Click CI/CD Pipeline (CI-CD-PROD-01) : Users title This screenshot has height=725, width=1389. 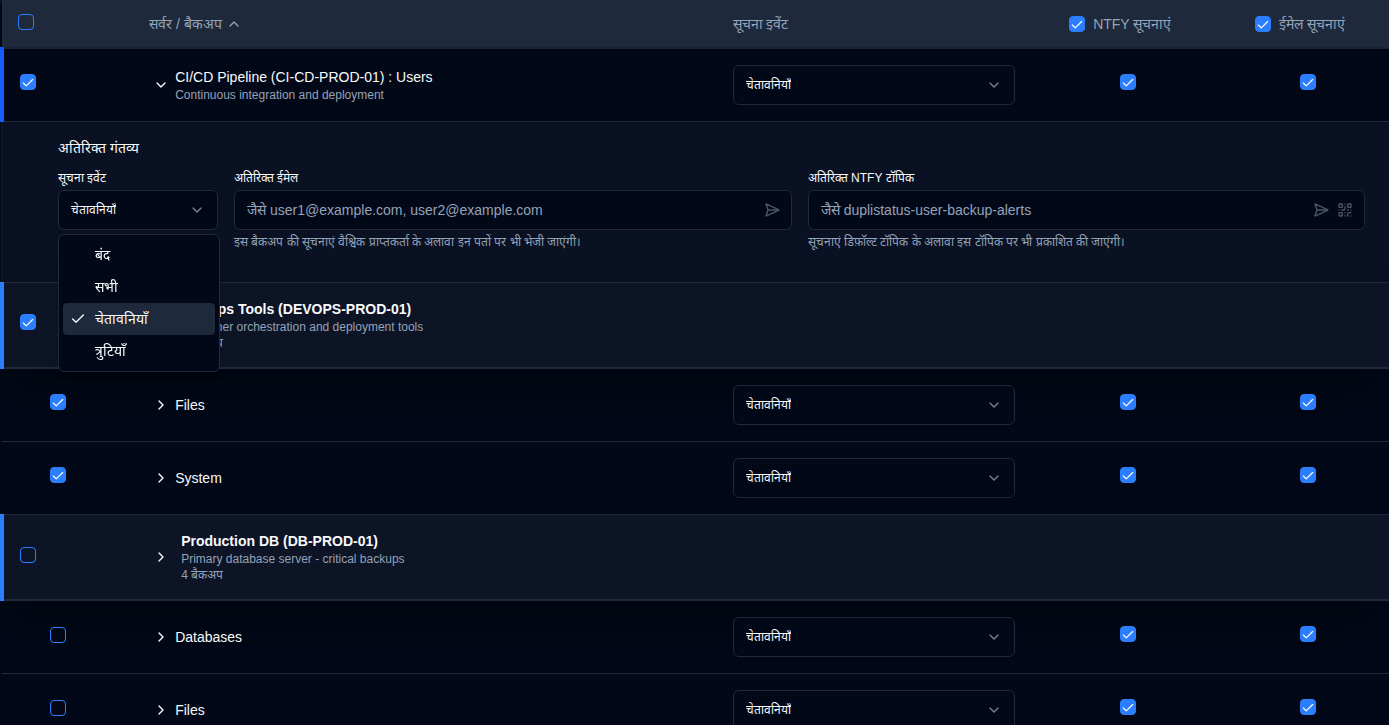pos(304,77)
